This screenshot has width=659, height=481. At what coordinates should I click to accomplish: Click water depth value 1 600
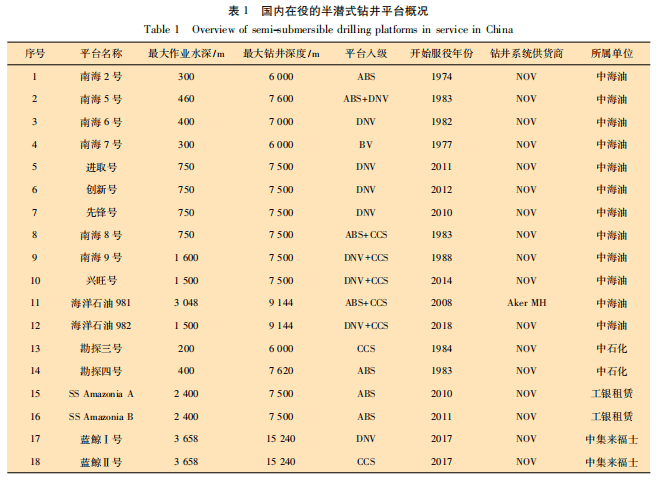pyautogui.click(x=186, y=257)
